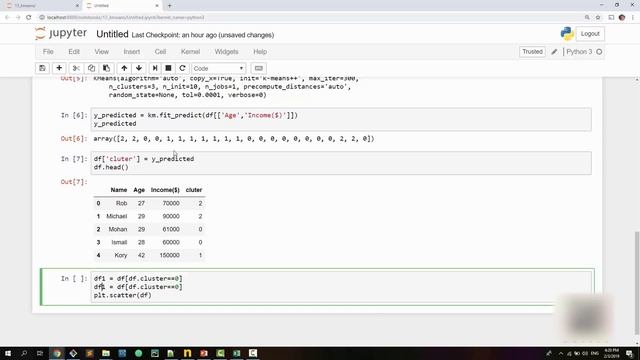640x360 pixels.
Task: Open the Edit menu
Action: pyautogui.click(x=74, y=52)
